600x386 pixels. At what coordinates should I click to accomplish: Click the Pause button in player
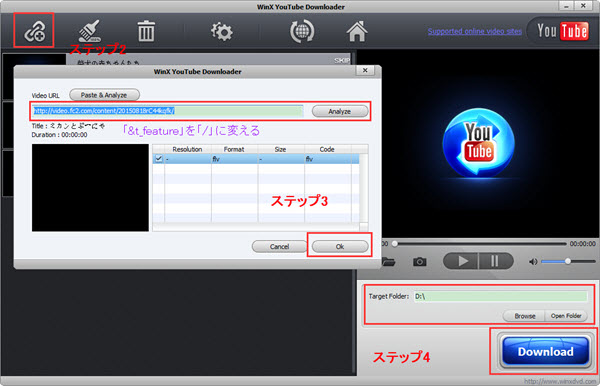(x=495, y=261)
